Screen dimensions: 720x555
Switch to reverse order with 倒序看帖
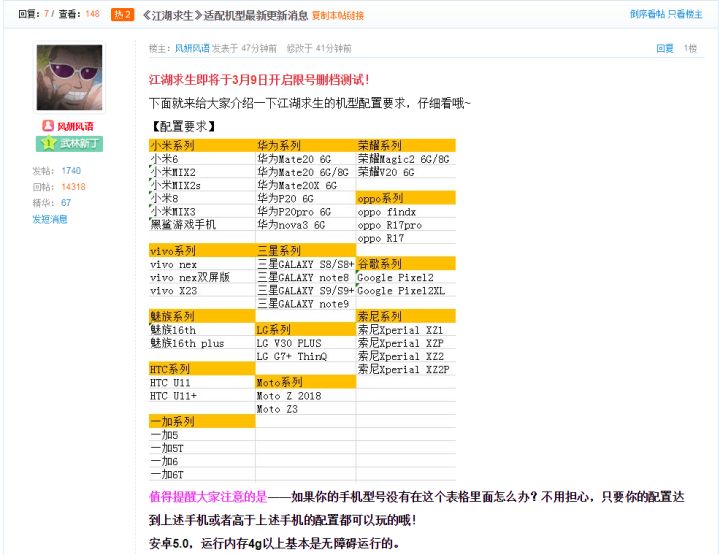click(647, 14)
